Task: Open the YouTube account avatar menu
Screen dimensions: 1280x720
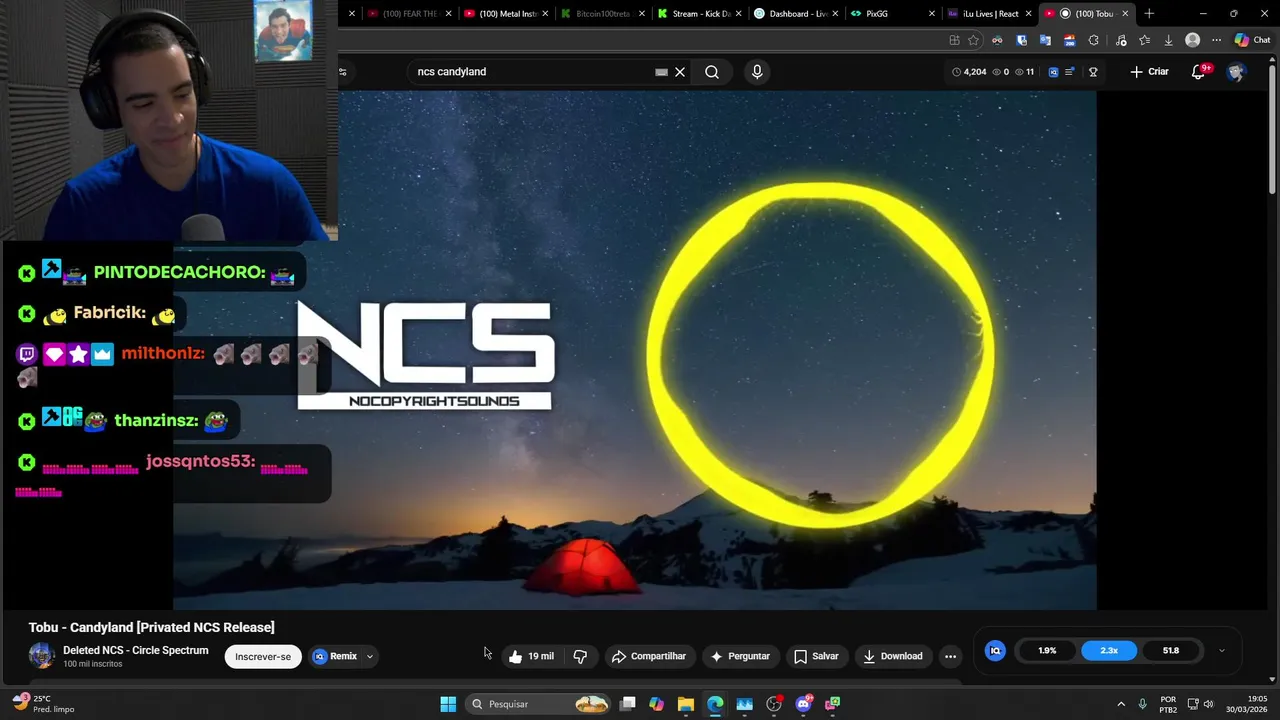Action: 1236,72
